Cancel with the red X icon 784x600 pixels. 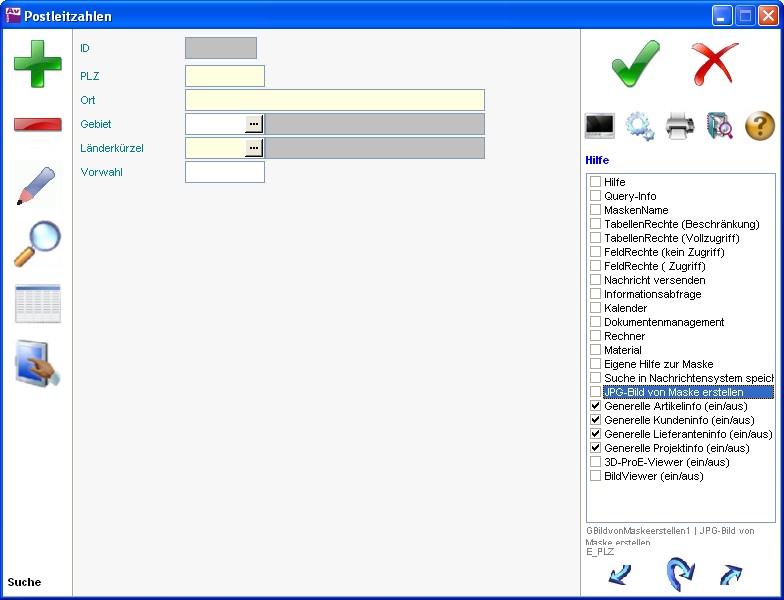(x=715, y=64)
